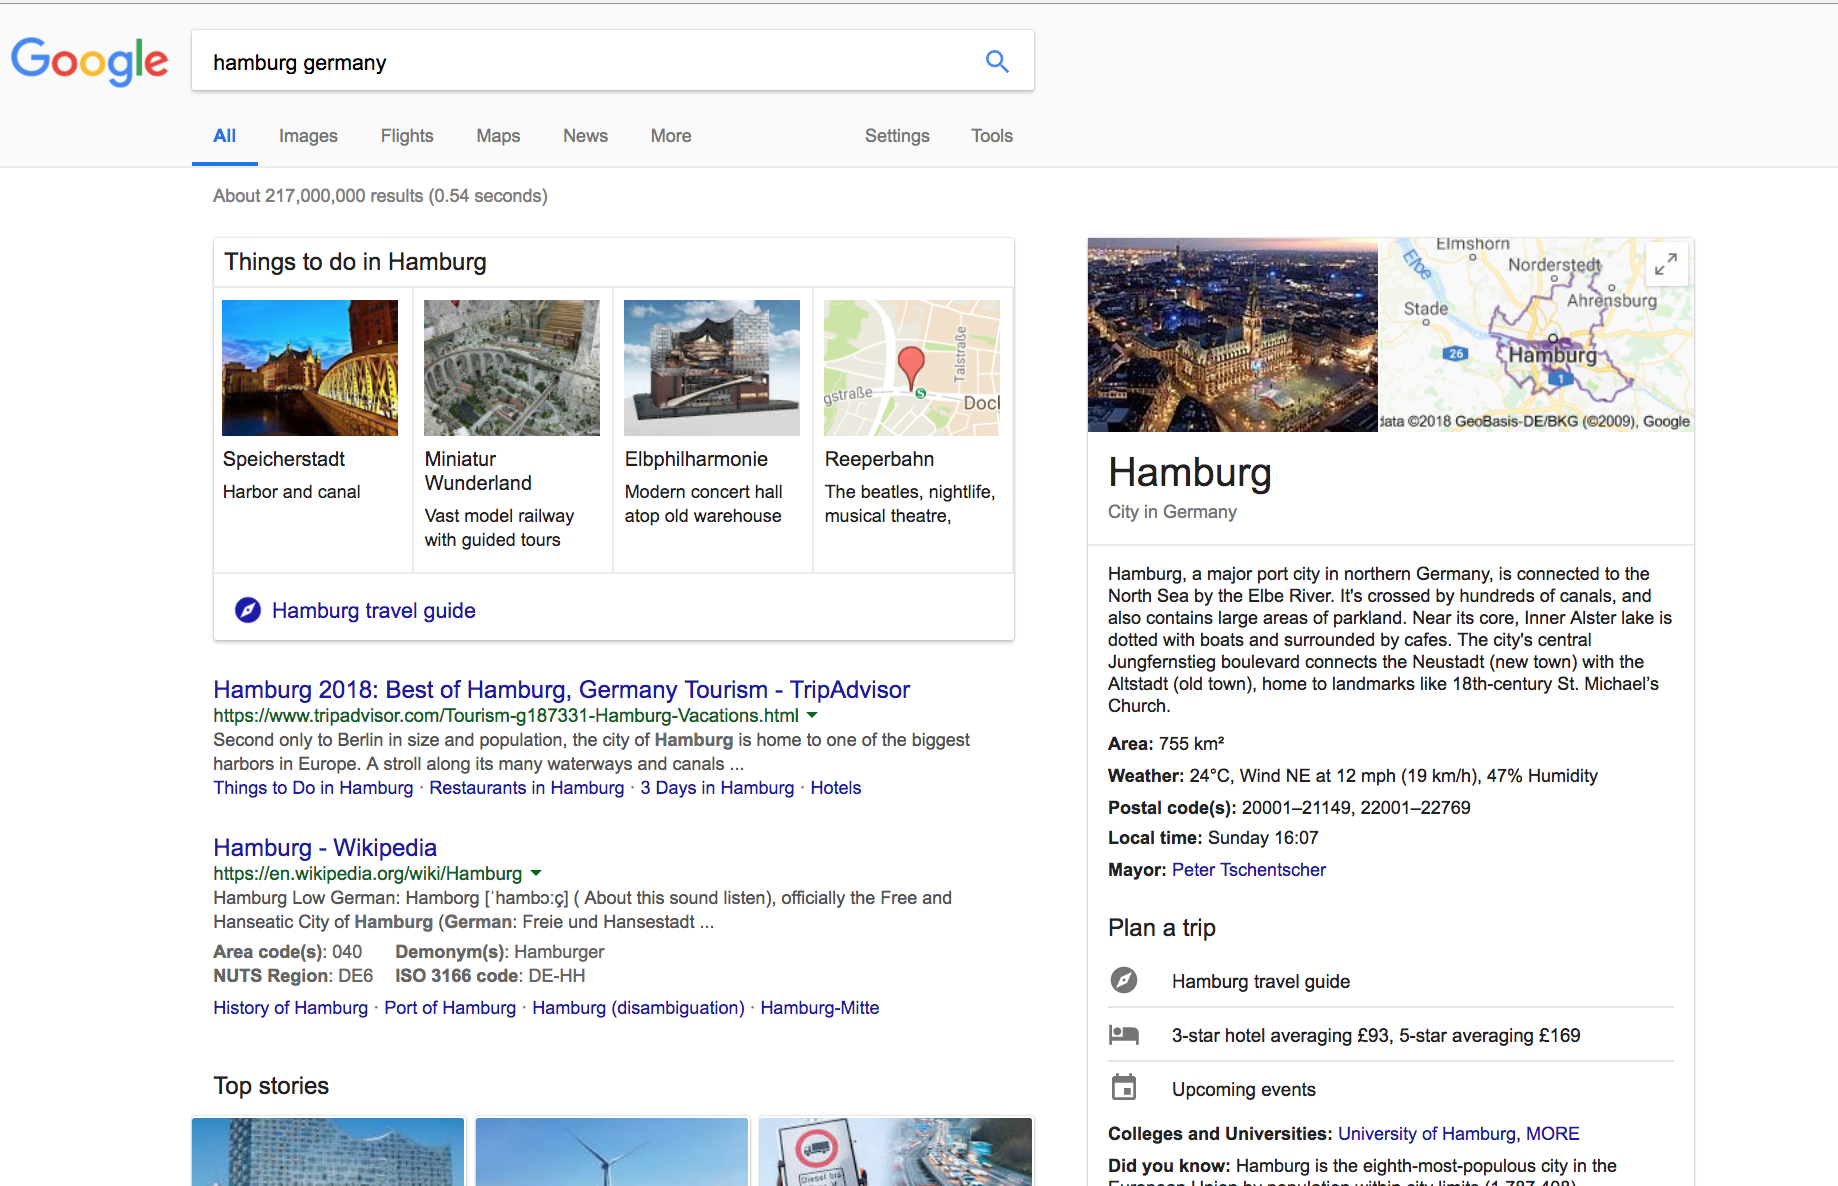Click the compass icon in Plan a trip
The width and height of the screenshot is (1838, 1186).
click(x=1124, y=981)
